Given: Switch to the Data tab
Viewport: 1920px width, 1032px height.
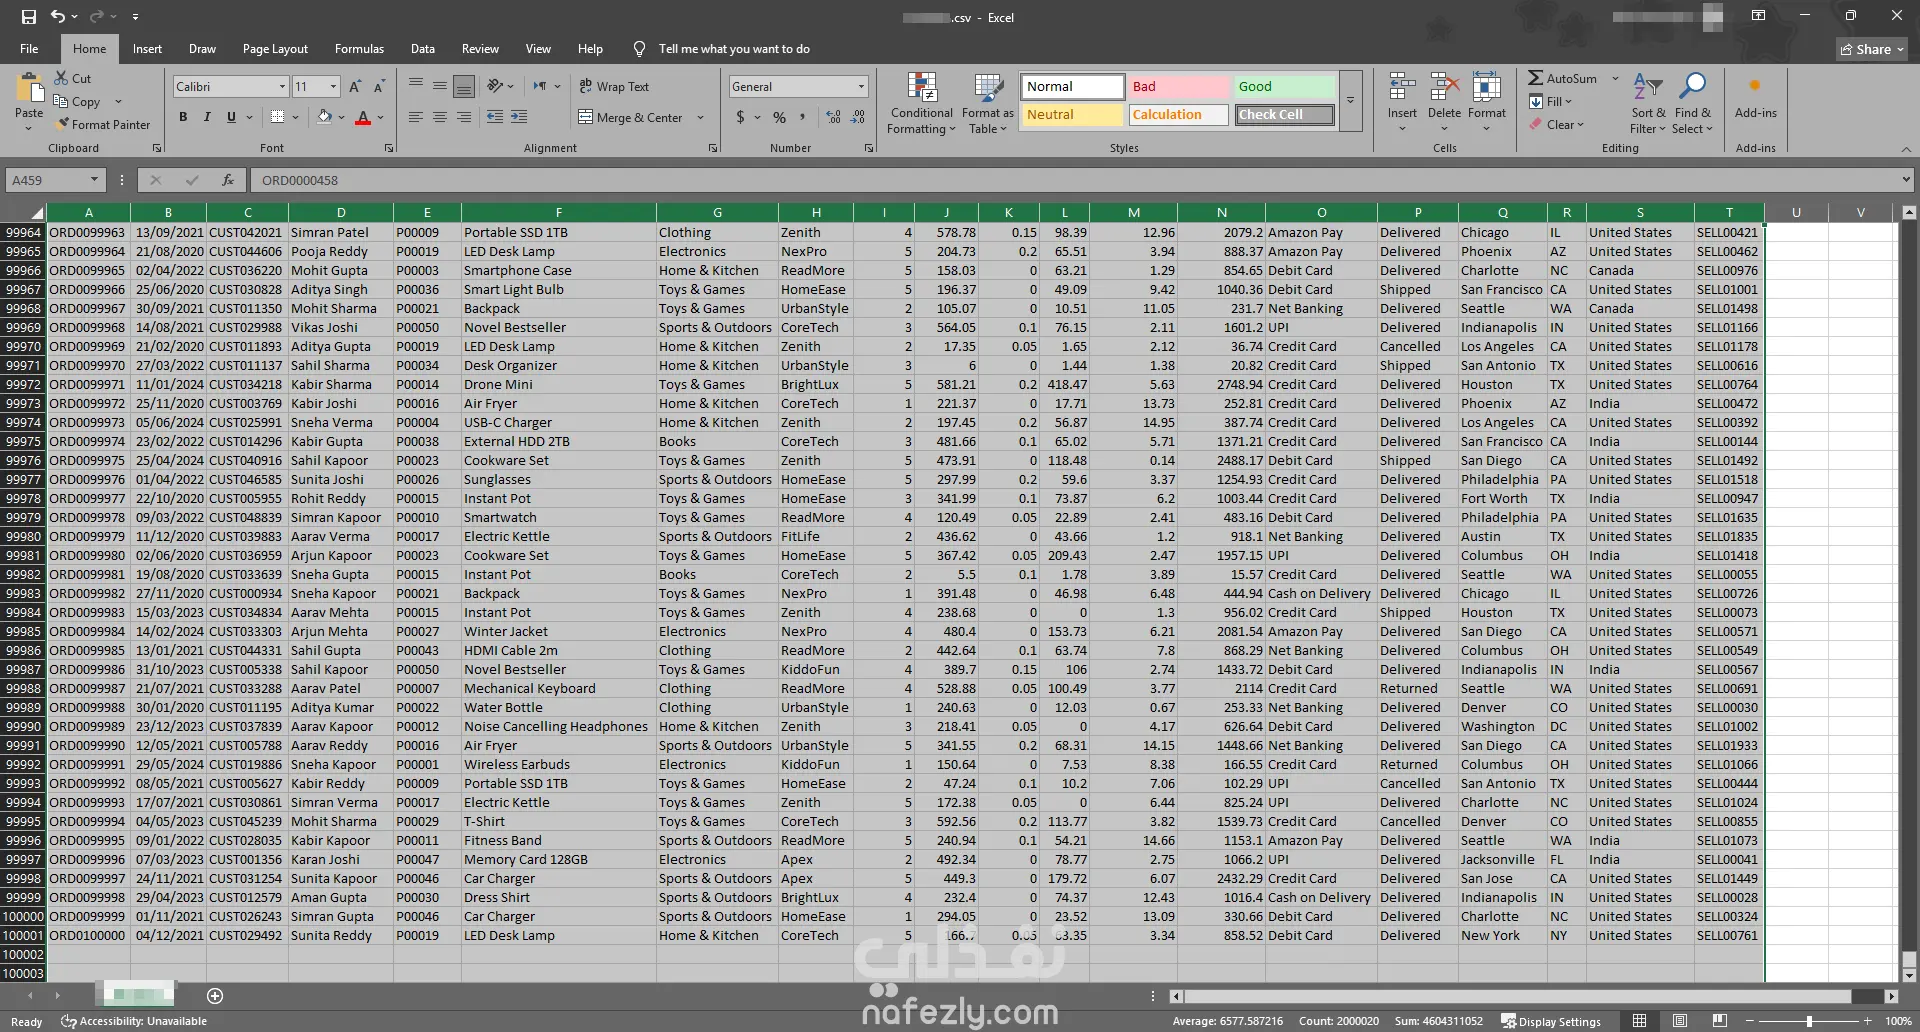Looking at the screenshot, I should pos(423,49).
